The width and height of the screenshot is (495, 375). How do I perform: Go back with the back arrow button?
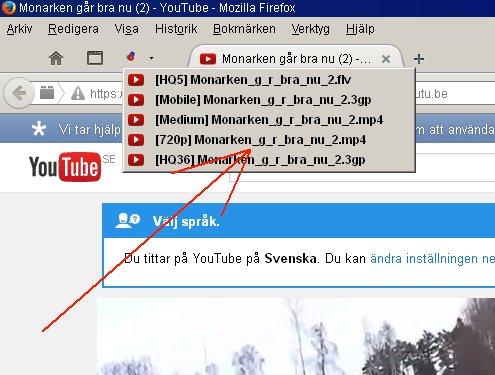point(19,93)
